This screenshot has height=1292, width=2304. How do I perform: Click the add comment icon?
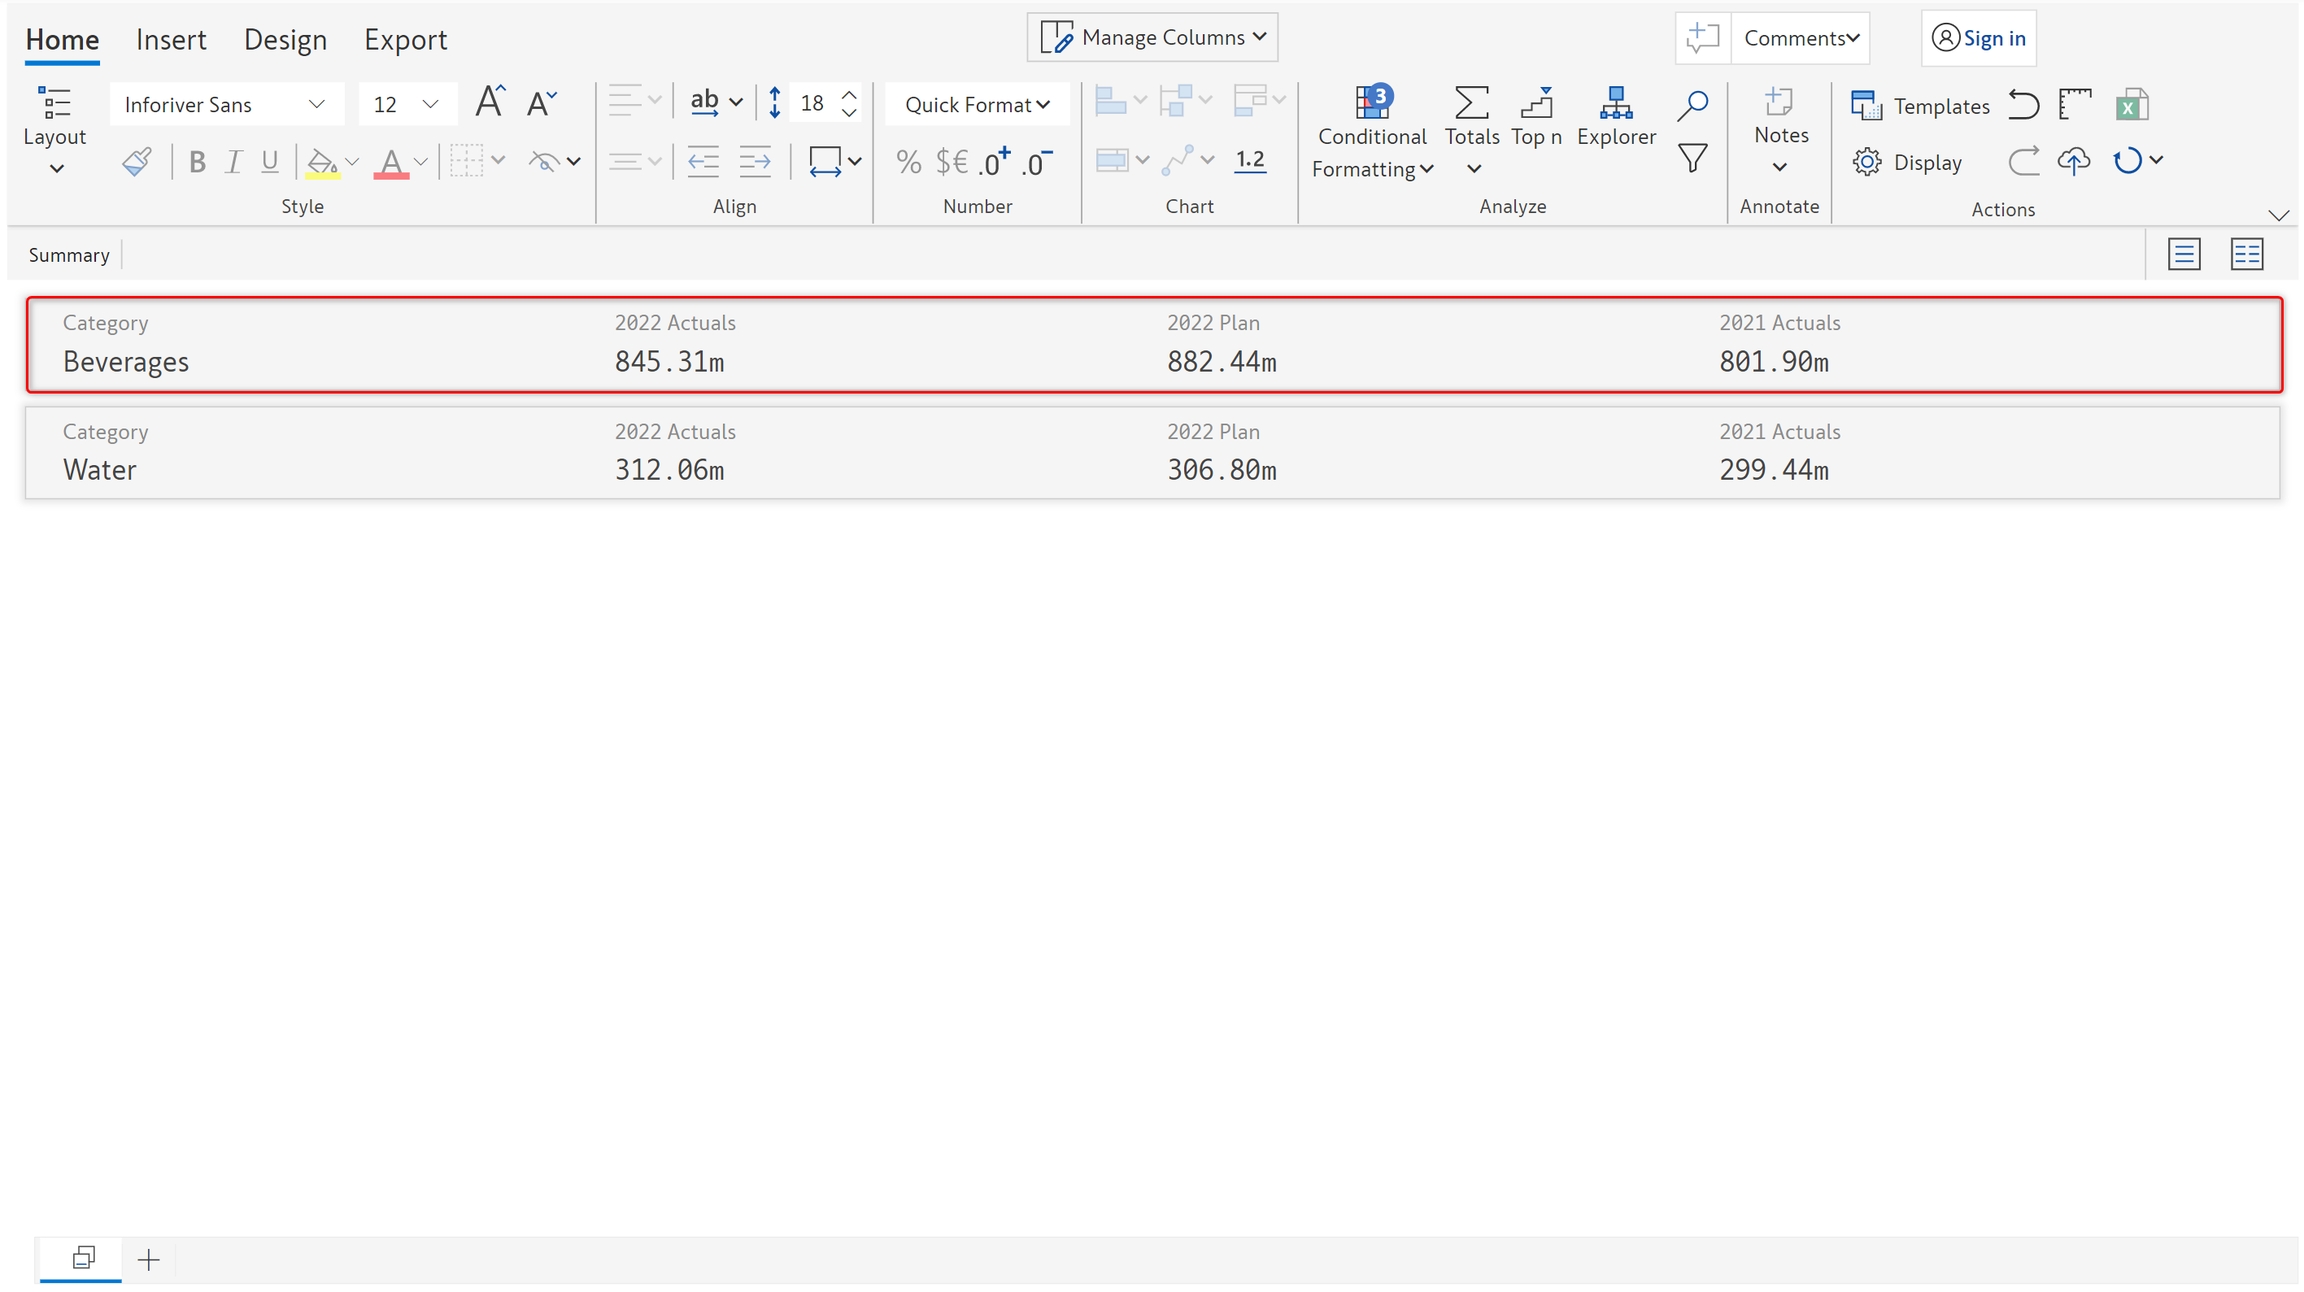[x=1702, y=38]
